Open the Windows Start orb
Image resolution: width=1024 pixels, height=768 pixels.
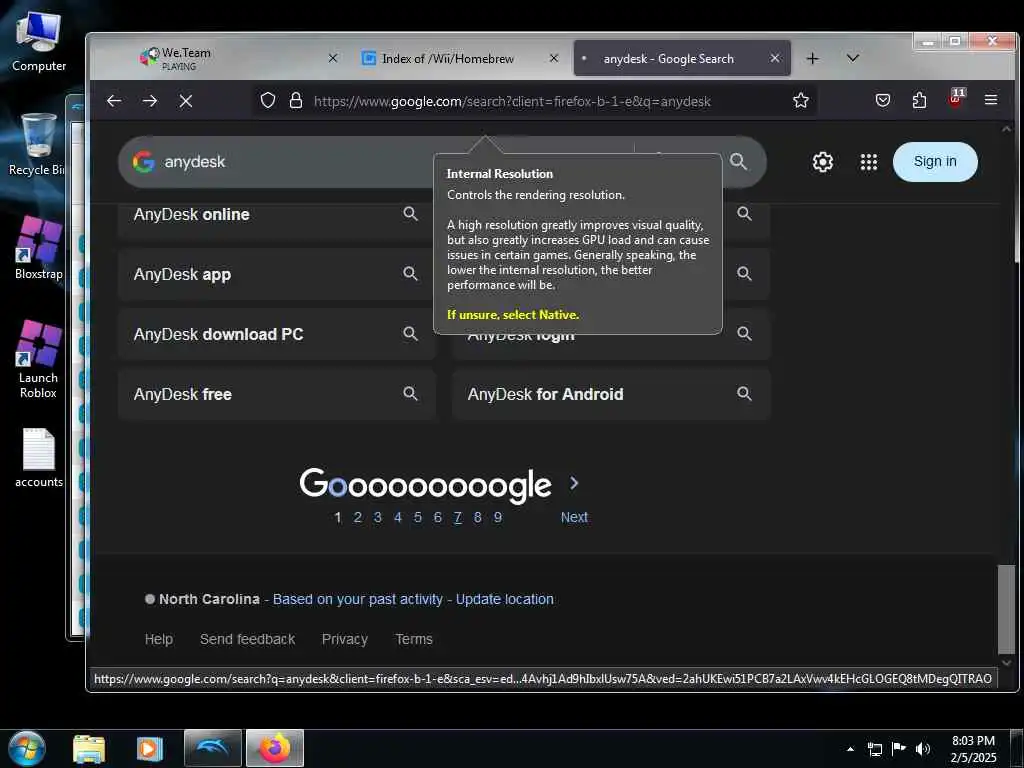(27, 748)
